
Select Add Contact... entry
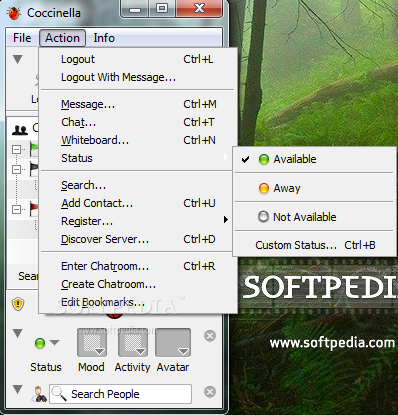tap(137, 203)
